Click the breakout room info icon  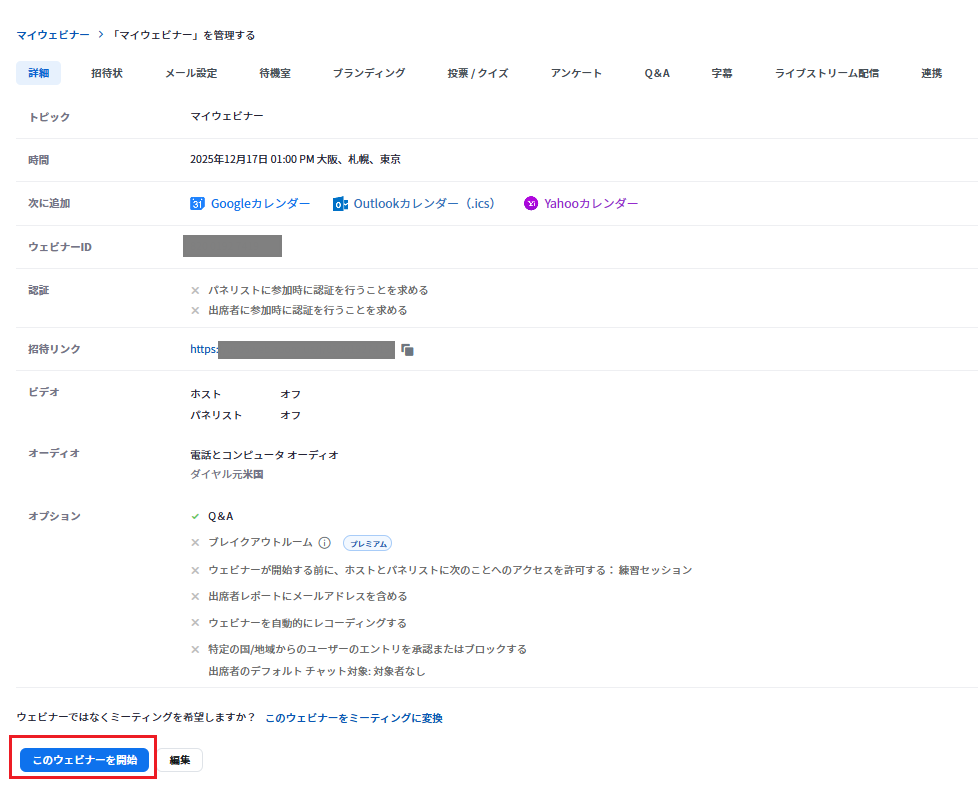pyautogui.click(x=324, y=543)
